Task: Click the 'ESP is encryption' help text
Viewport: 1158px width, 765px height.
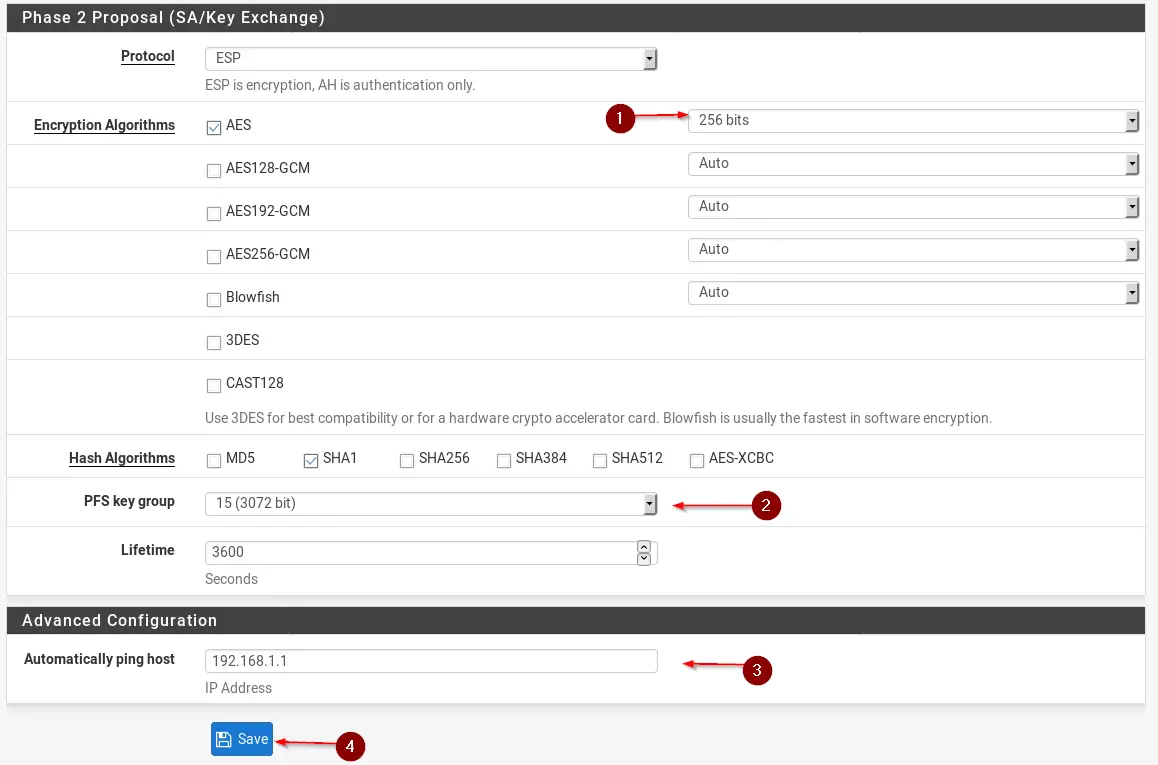Action: [340, 85]
